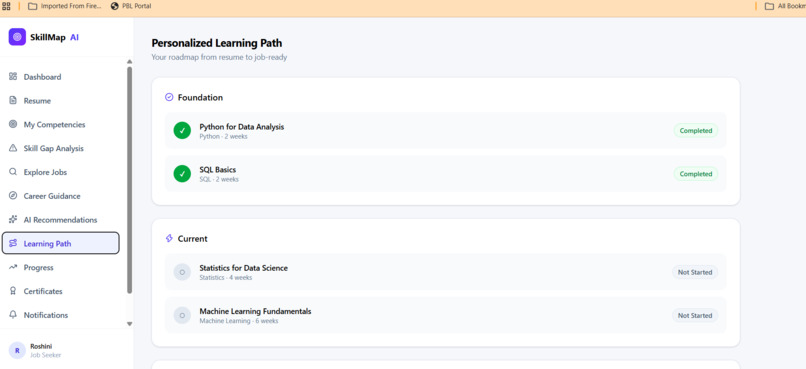The height and width of the screenshot is (369, 806).
Task: Open the Progress page
Action: pos(61,267)
